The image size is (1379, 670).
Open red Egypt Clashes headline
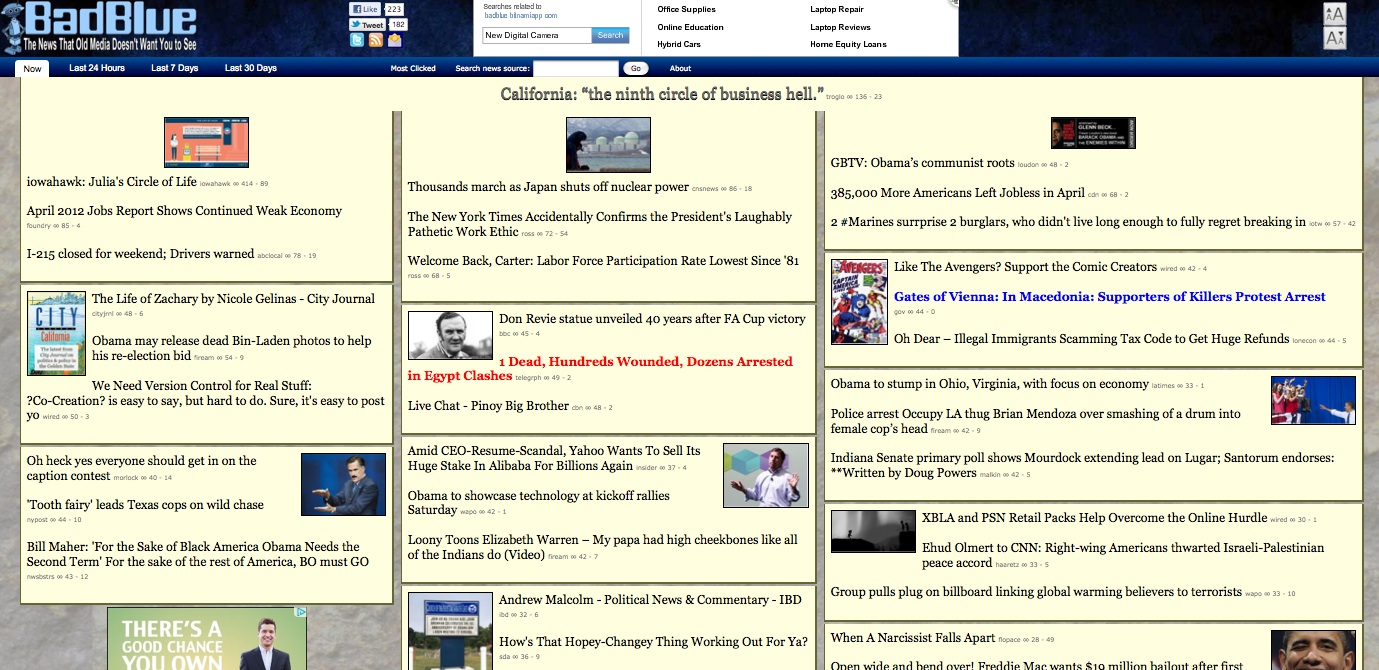600,369
